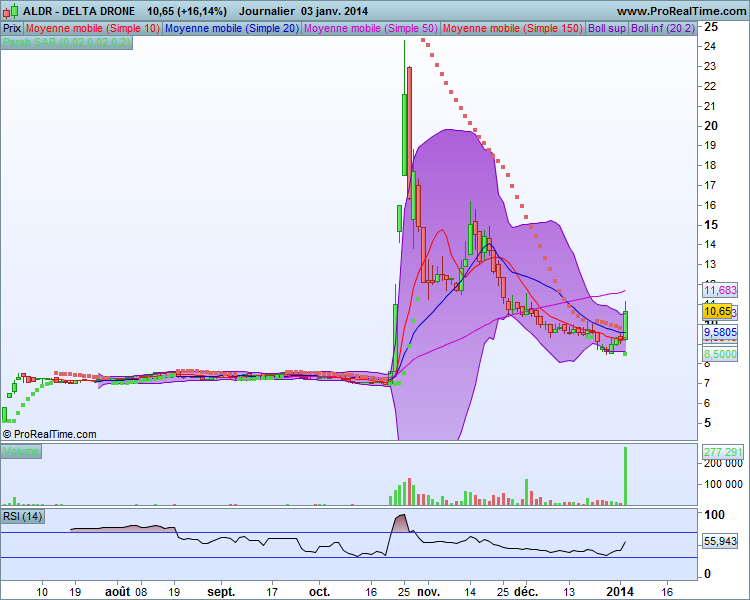
Task: Click the 8,5000 Parabolic SAR value tag
Action: click(x=720, y=354)
